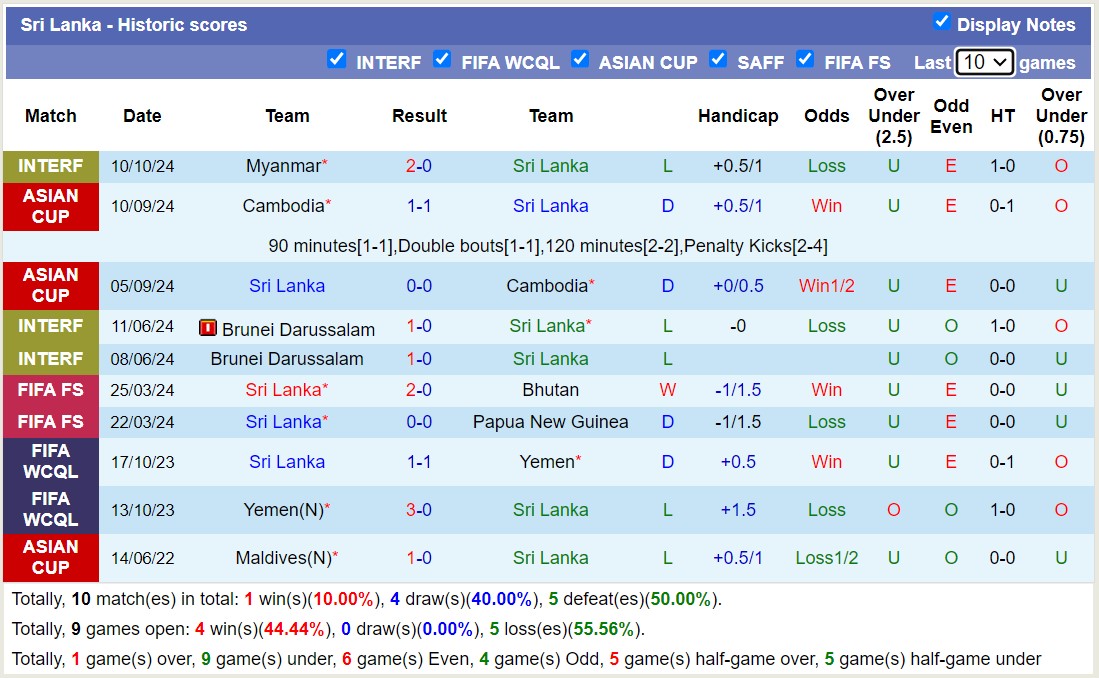Toggle the SAFF competition checkbox
Screen dimensions: 1099x678
(718, 60)
